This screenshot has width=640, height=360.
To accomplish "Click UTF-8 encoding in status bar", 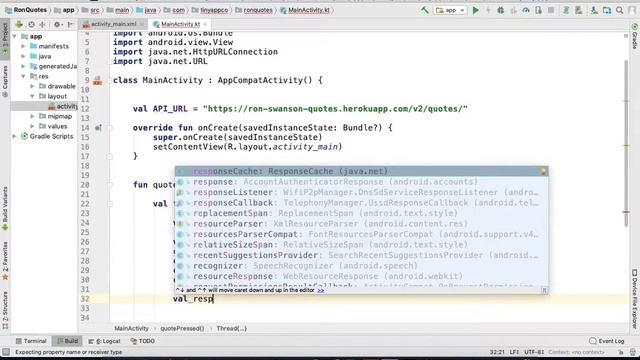I will point(534,352).
